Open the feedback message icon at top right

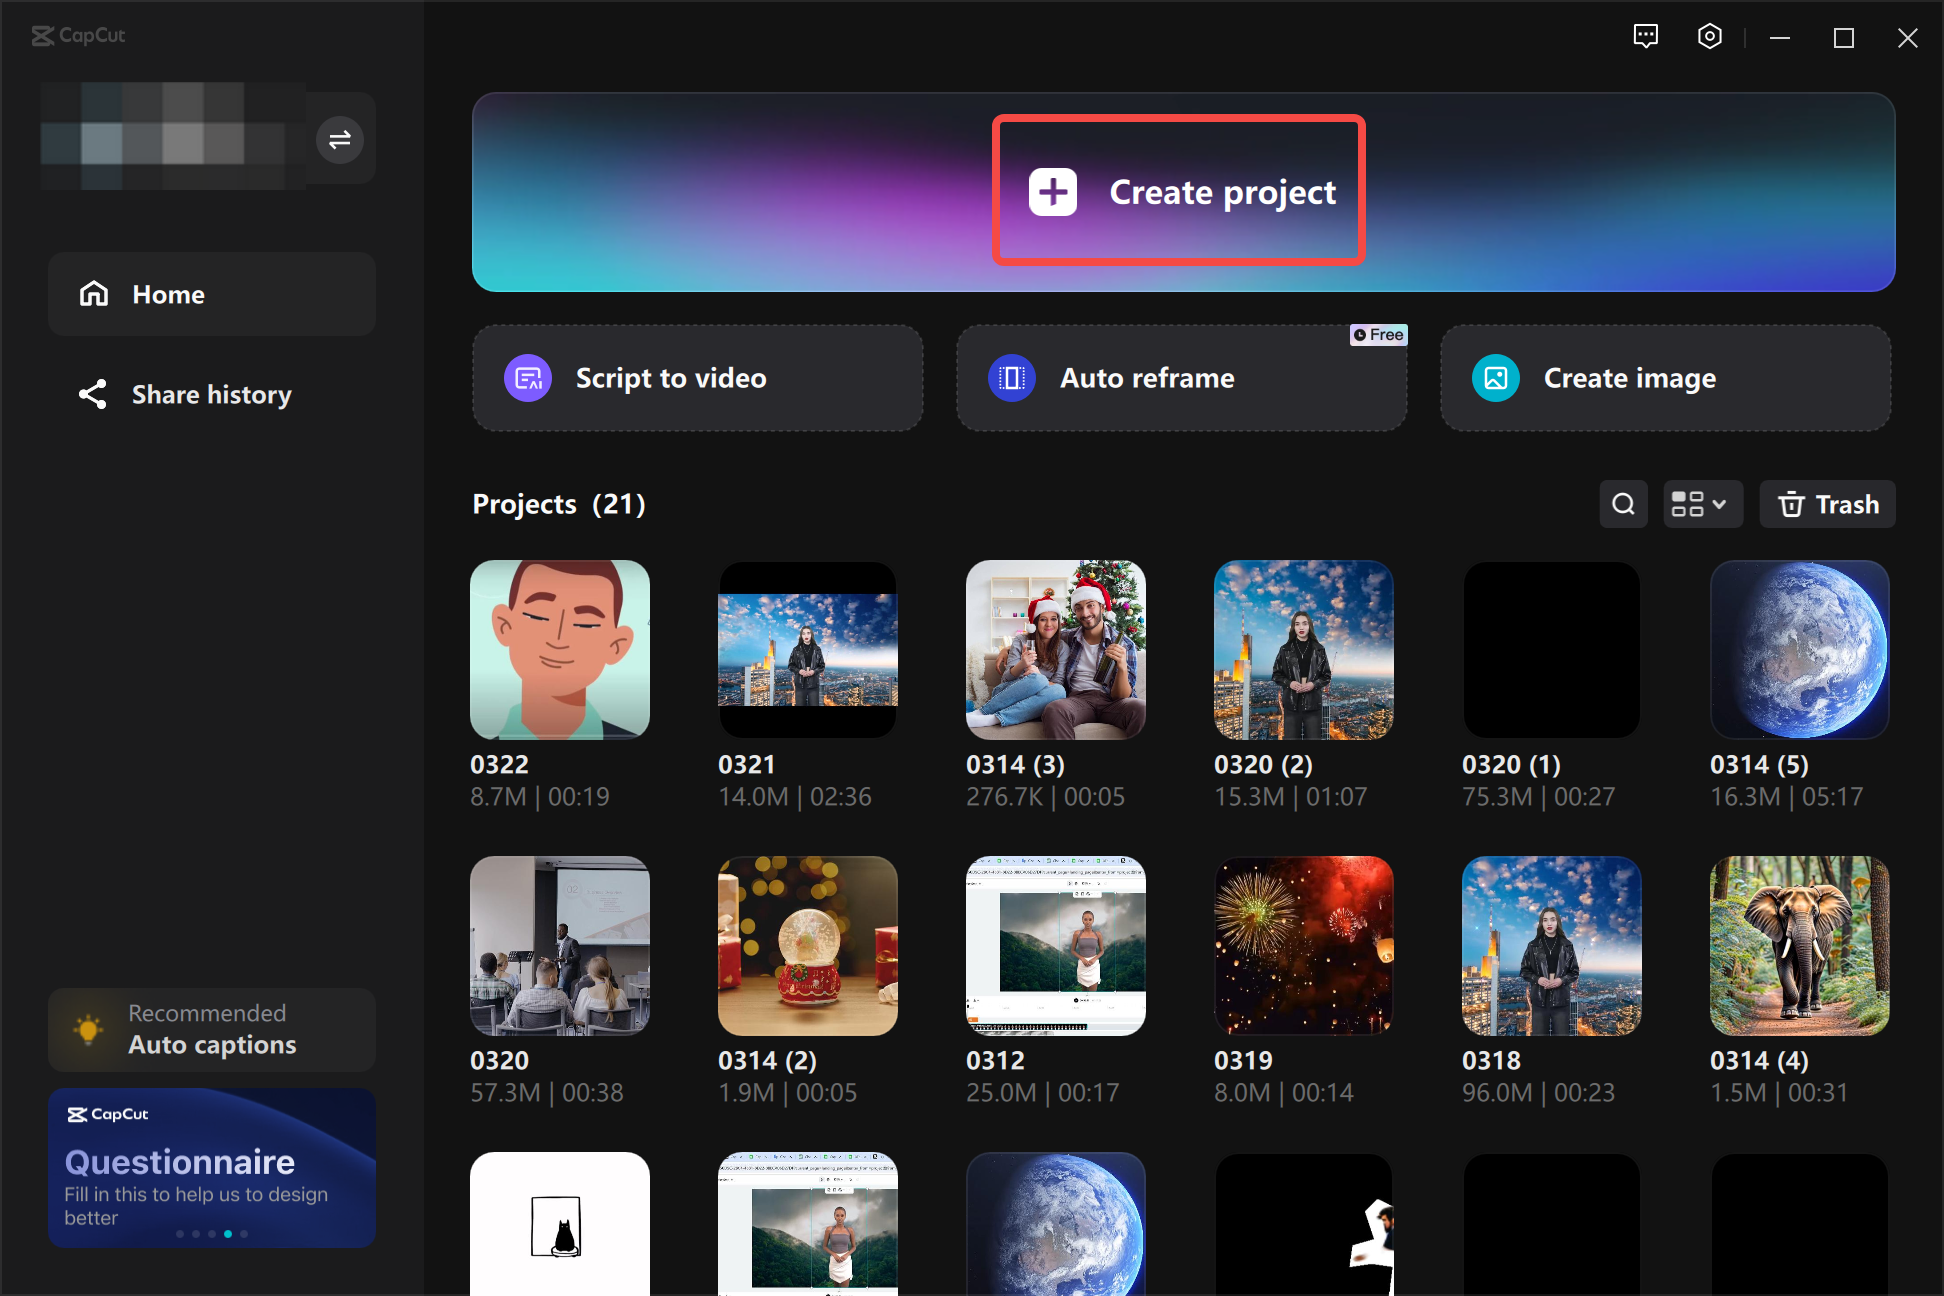[x=1646, y=36]
